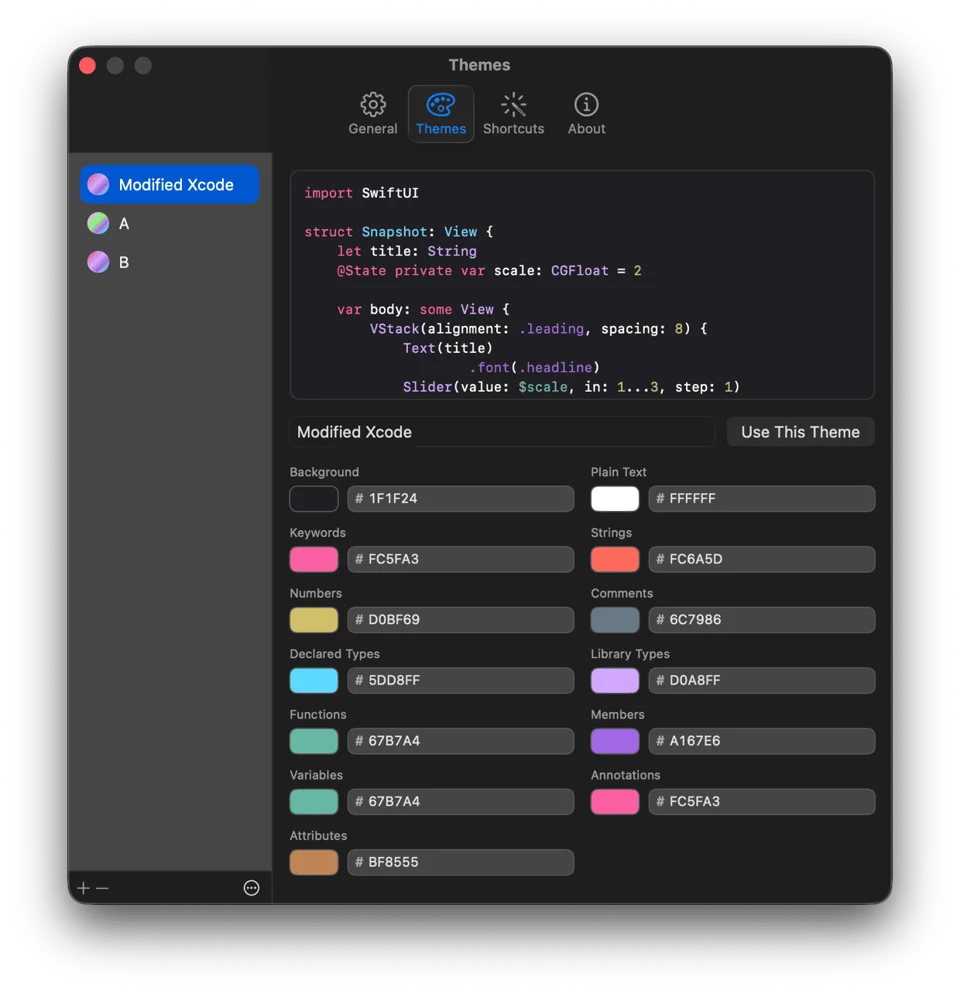Click the Annotations hex field FC5FA3
The width and height of the screenshot is (960, 994).
point(762,801)
